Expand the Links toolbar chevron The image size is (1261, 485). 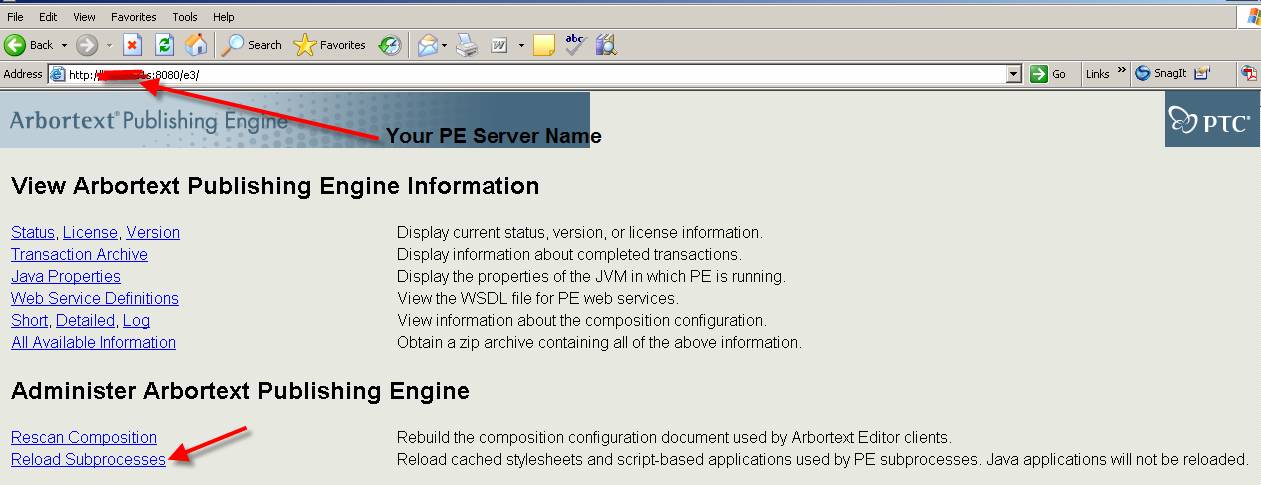(x=1121, y=72)
